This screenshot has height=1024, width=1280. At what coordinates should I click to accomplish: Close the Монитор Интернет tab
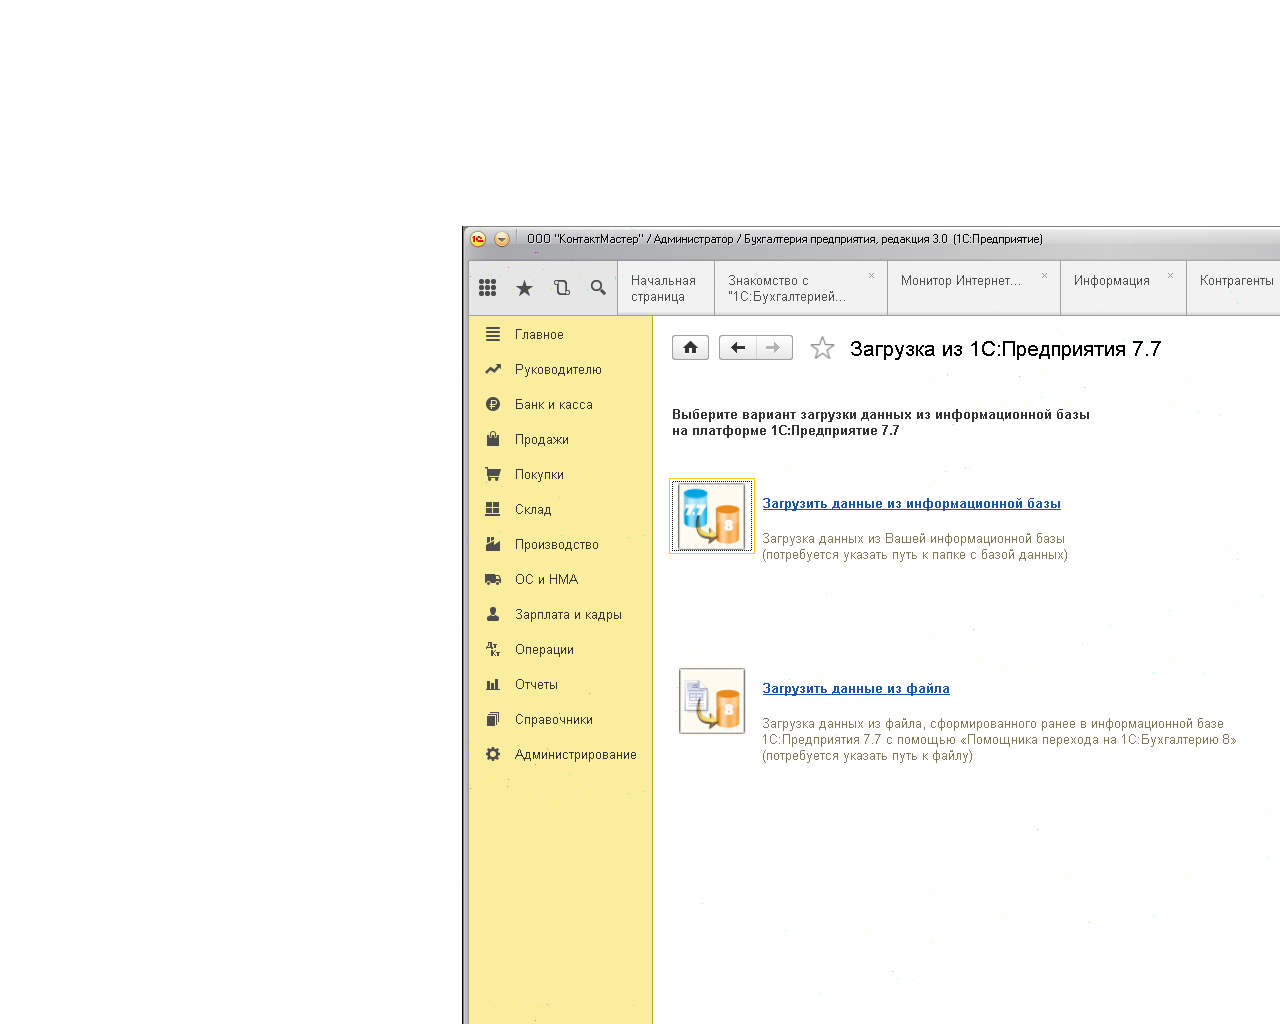click(x=1044, y=276)
